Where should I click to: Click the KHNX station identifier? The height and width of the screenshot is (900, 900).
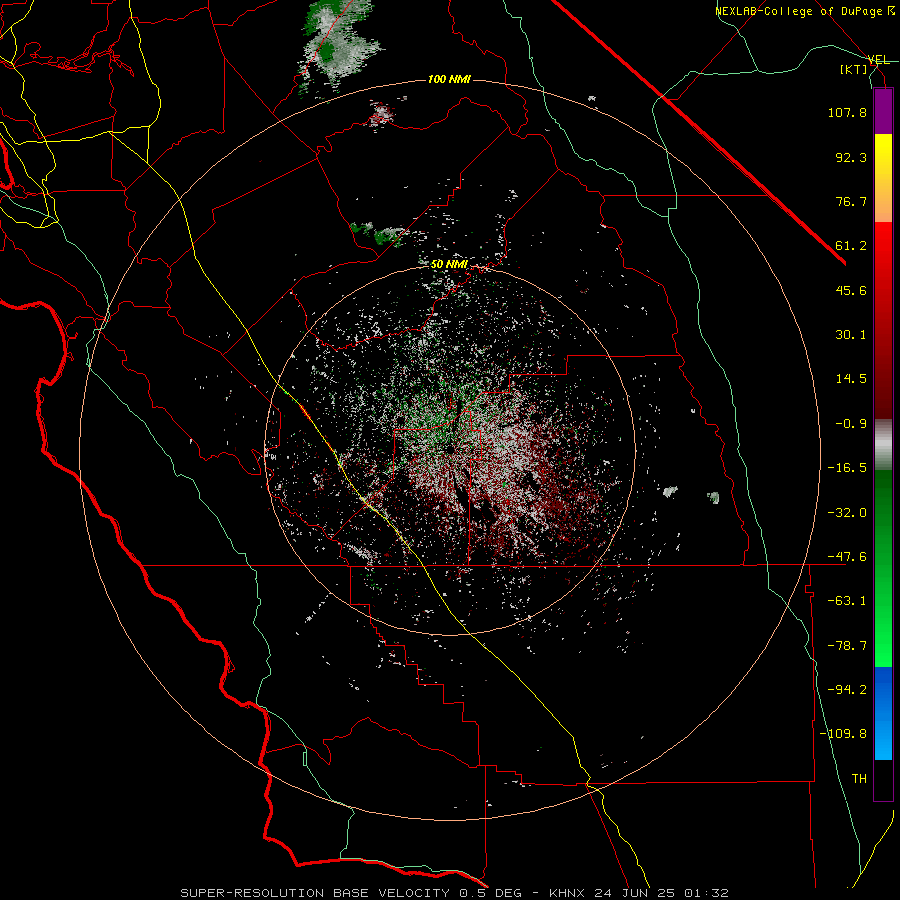pos(565,893)
